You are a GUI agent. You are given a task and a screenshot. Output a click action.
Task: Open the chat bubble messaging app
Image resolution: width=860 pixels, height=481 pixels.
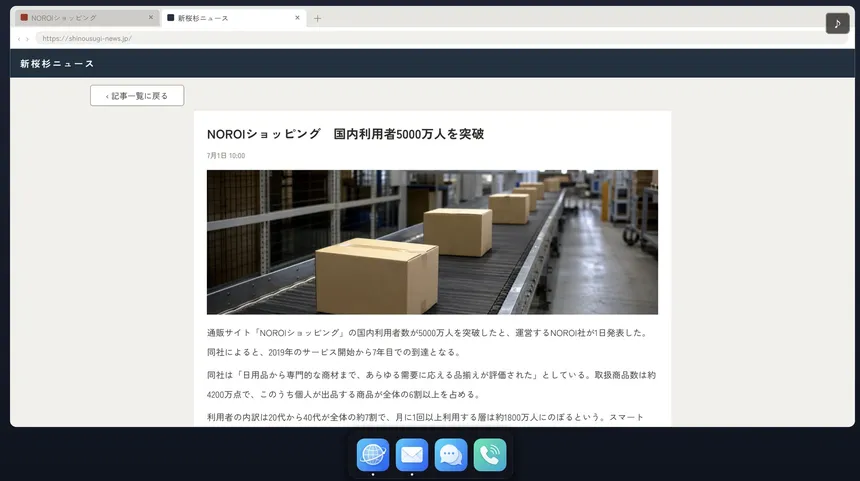tap(451, 455)
